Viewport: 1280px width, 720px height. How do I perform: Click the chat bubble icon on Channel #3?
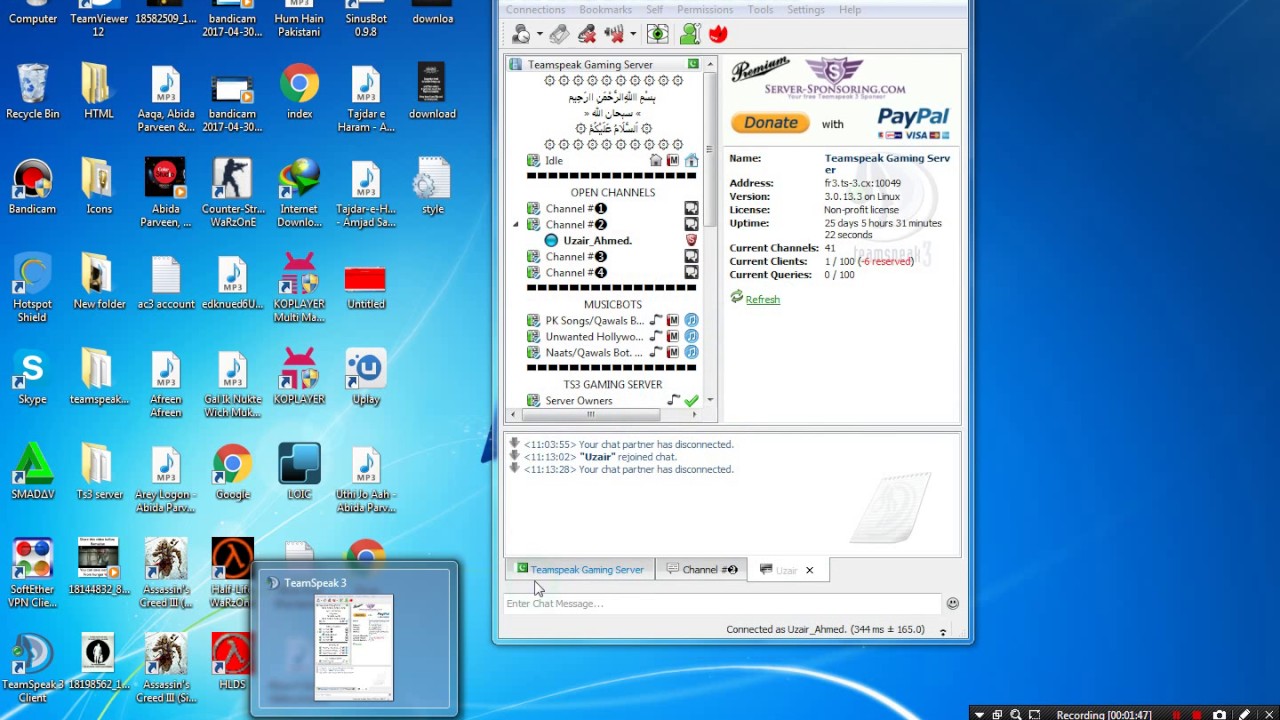691,256
